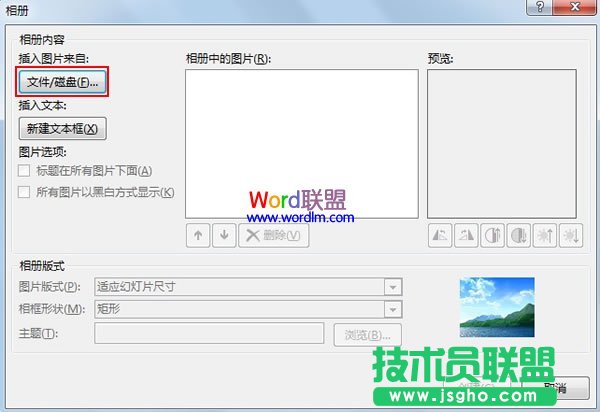Decrease contrast with the contrast-down icon
This screenshot has height=412, width=600.
pos(518,235)
